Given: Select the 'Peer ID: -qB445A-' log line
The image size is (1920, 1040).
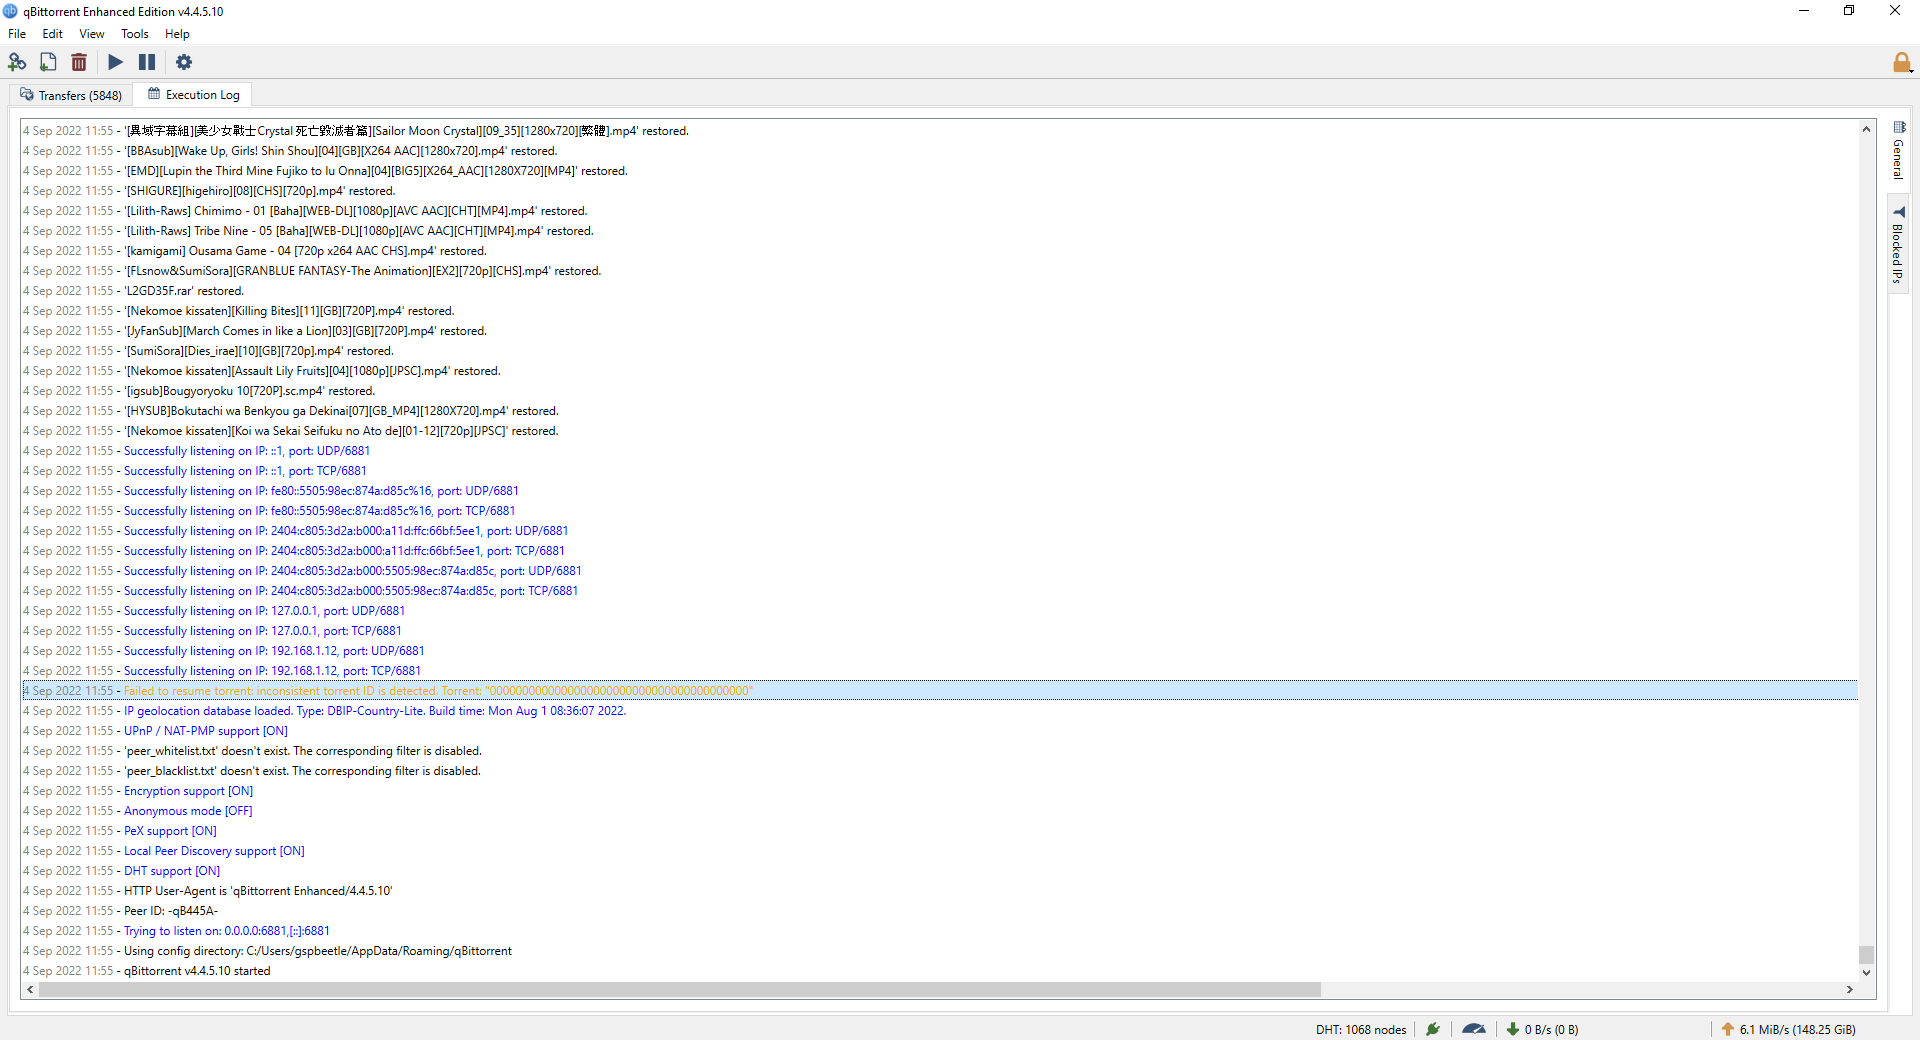Looking at the screenshot, I should tap(939, 911).
